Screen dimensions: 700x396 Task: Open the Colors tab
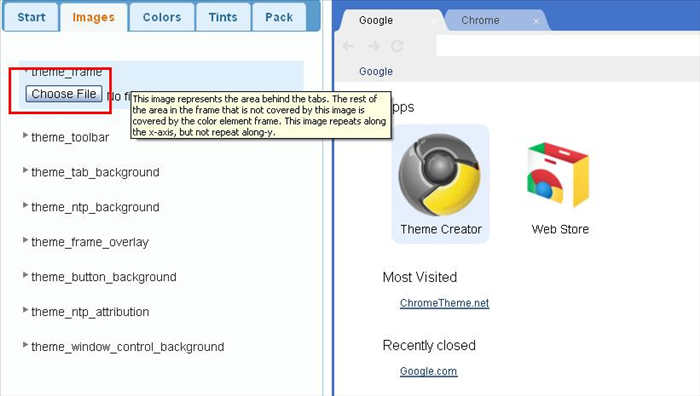click(x=162, y=17)
